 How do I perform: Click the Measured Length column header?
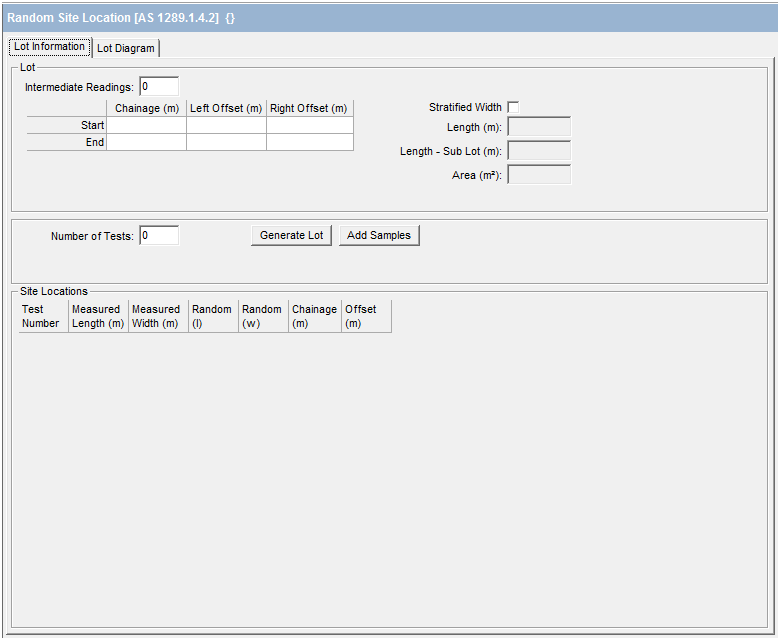(x=98, y=316)
